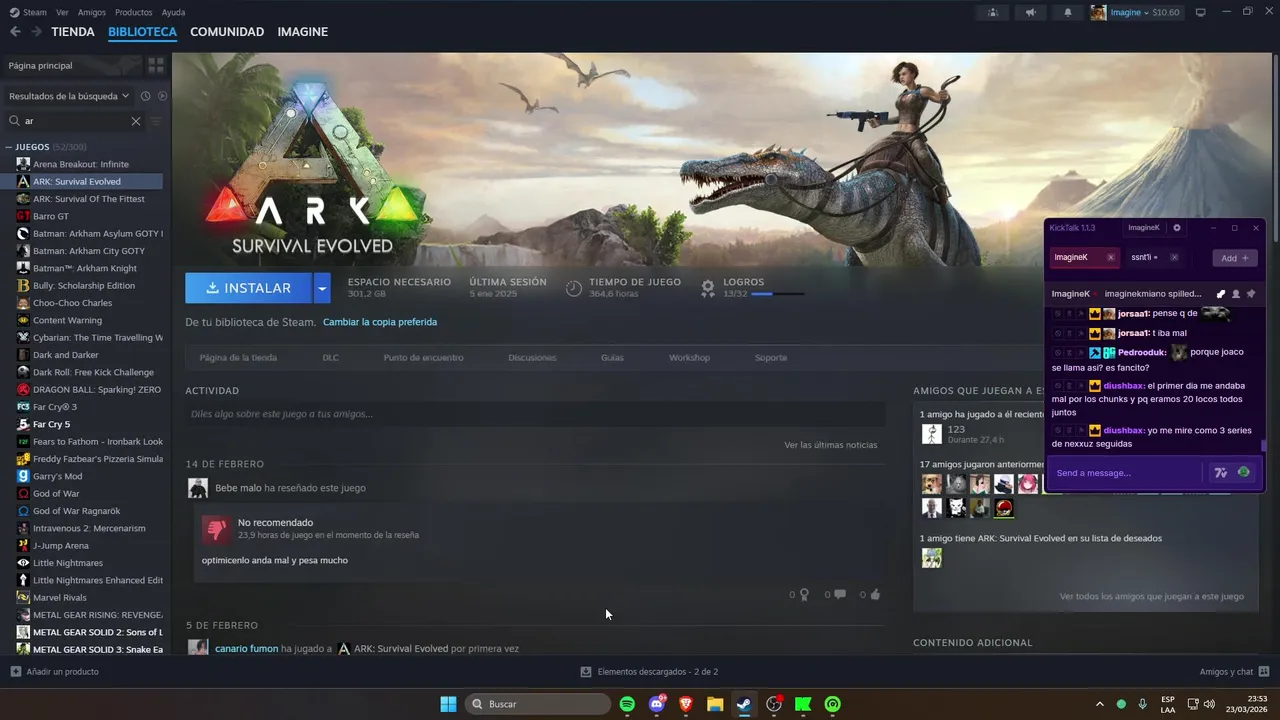Go to the TIENDA section
The width and height of the screenshot is (1280, 720).
[x=73, y=32]
